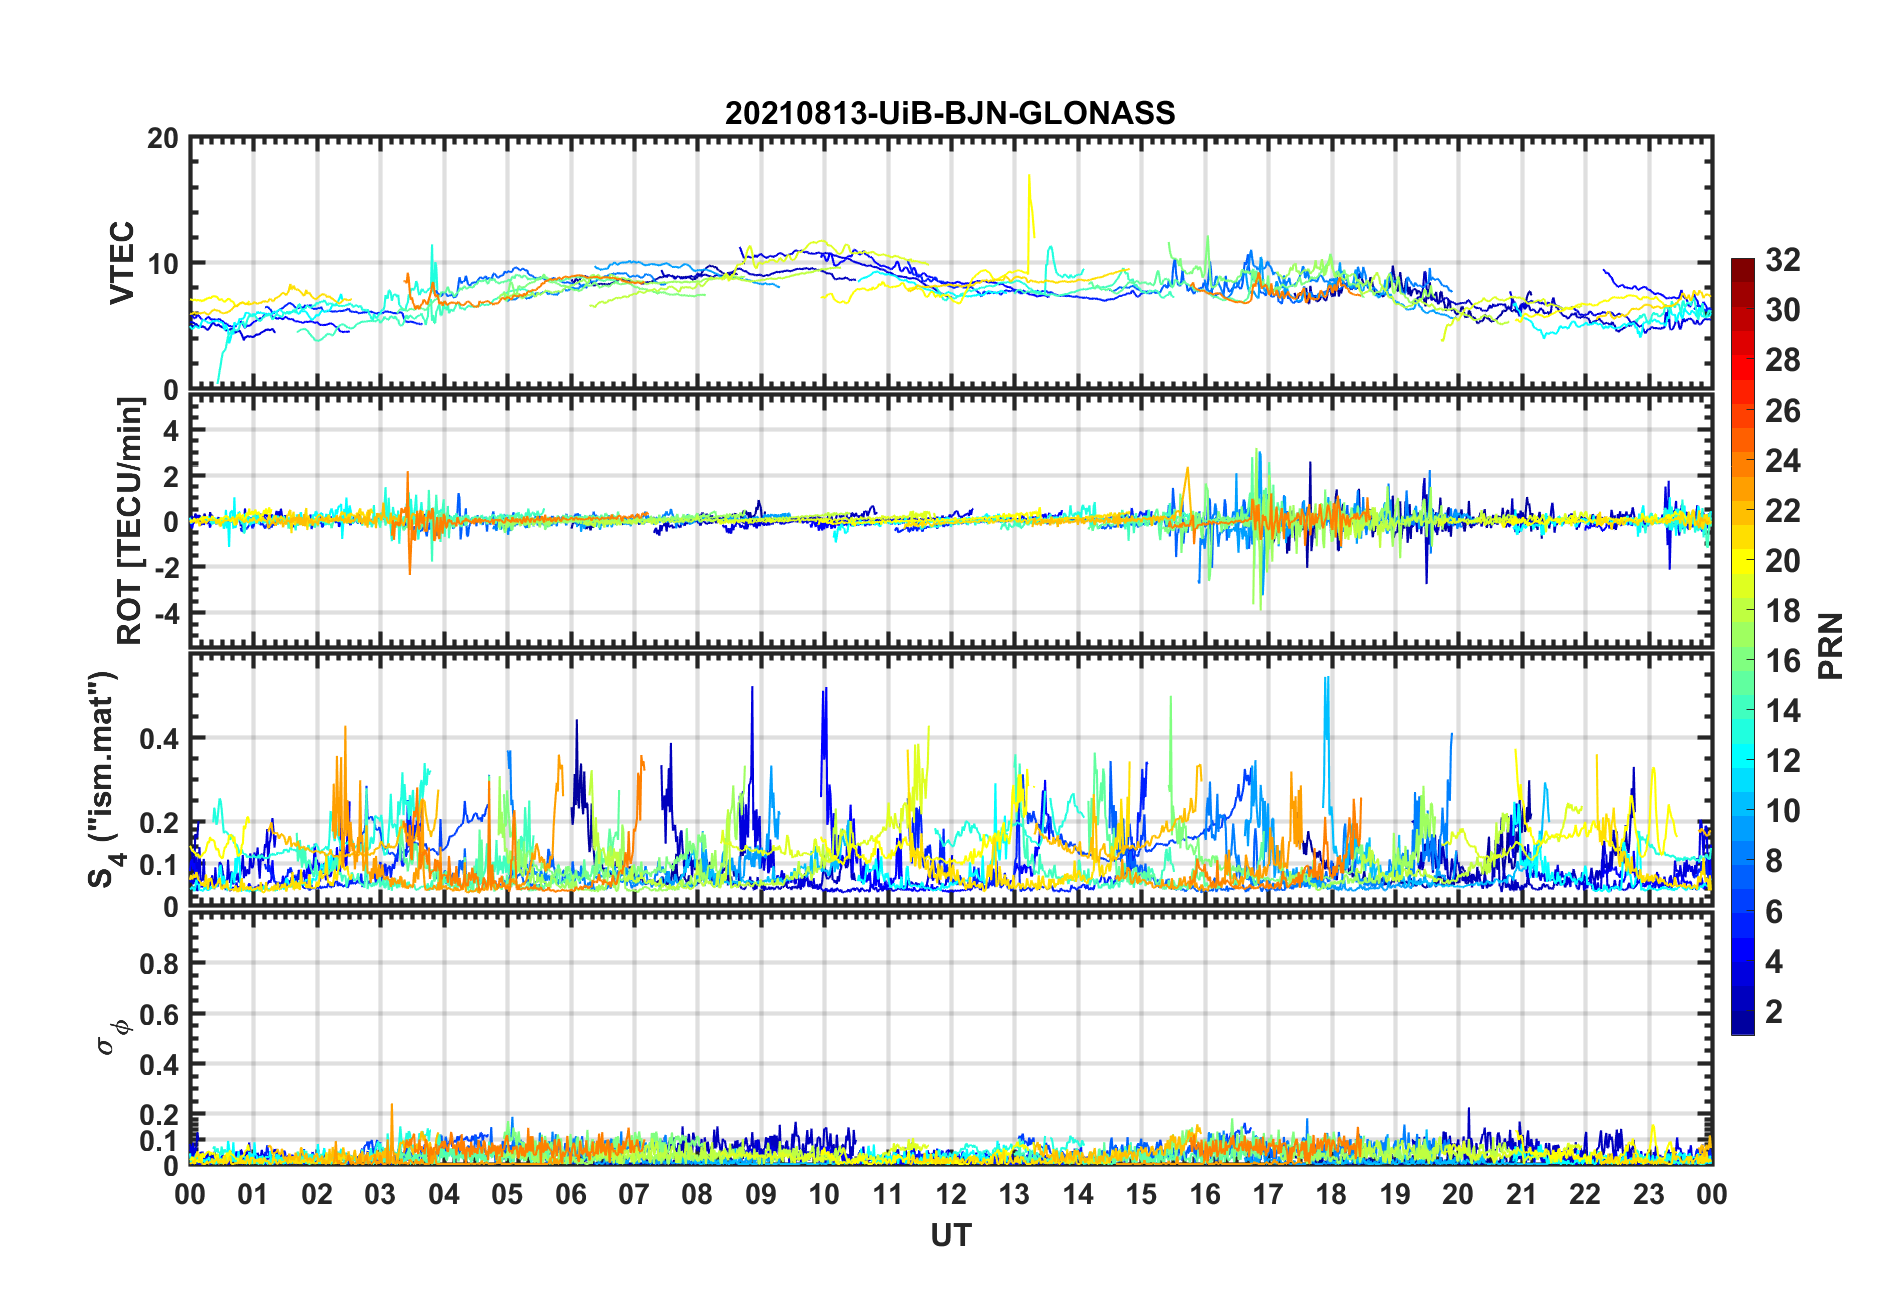
Task: Click VTEC axis tick value 10
Action: [x=163, y=264]
